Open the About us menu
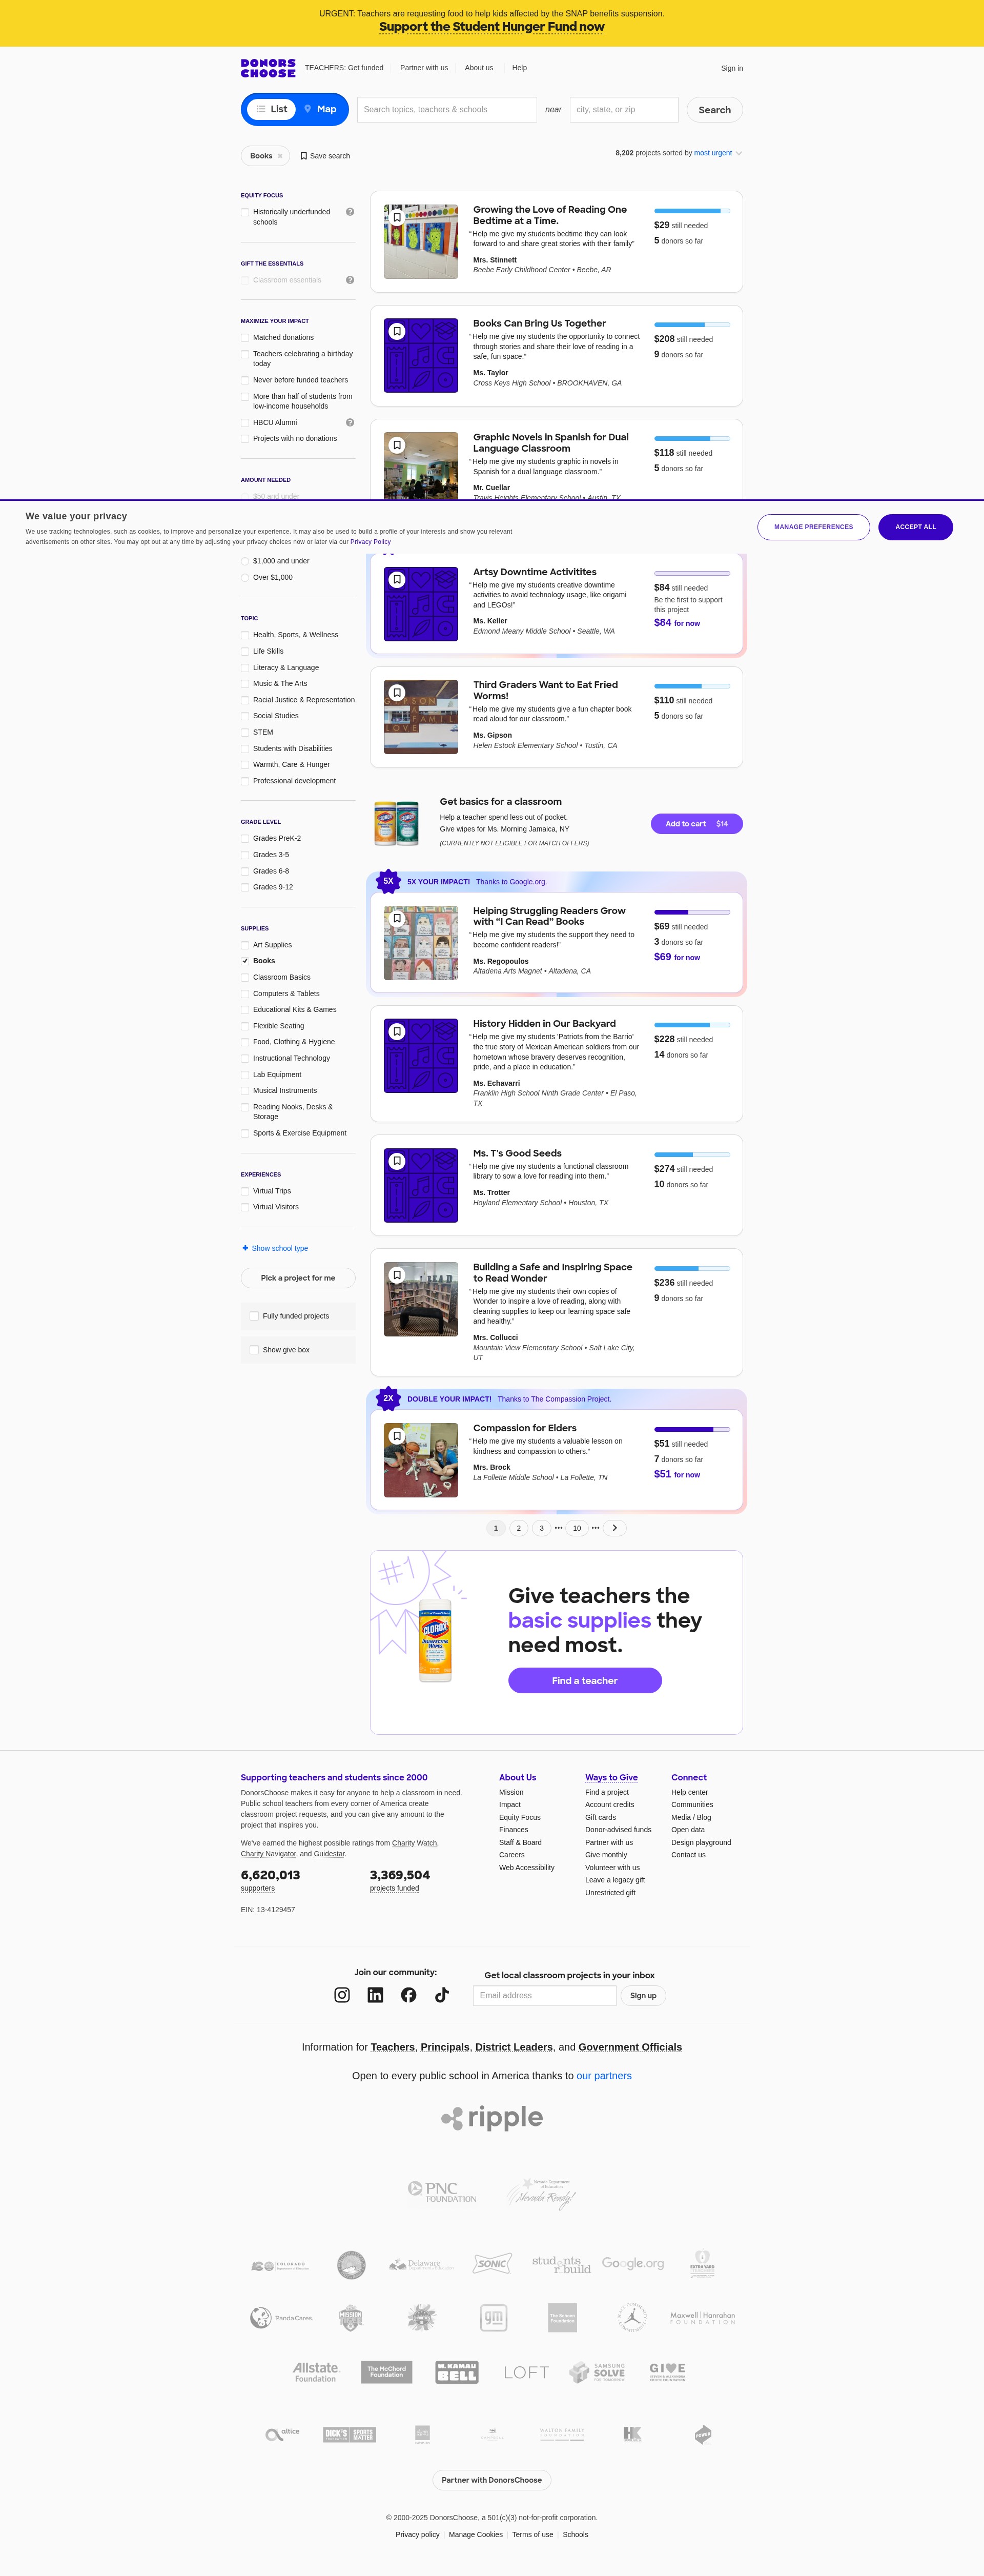The width and height of the screenshot is (984, 2576). (x=479, y=68)
